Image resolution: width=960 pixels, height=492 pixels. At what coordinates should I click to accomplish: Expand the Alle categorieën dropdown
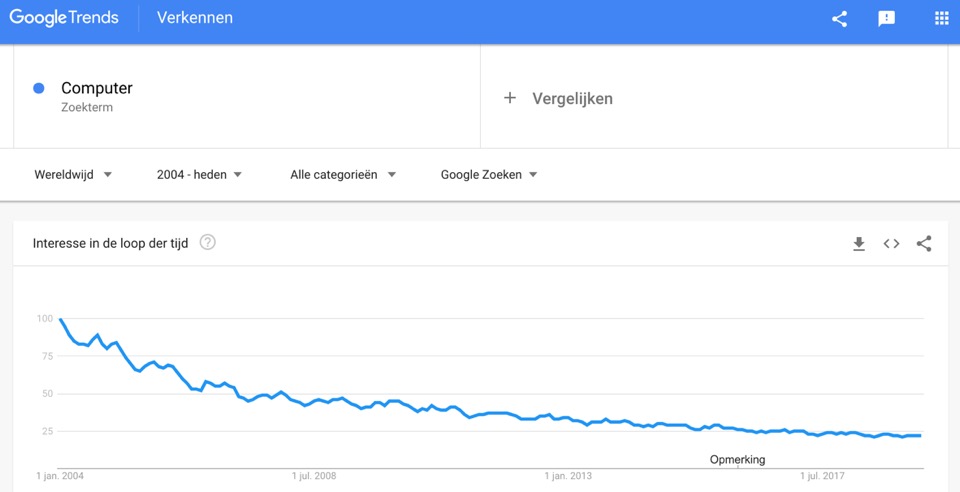coord(343,174)
